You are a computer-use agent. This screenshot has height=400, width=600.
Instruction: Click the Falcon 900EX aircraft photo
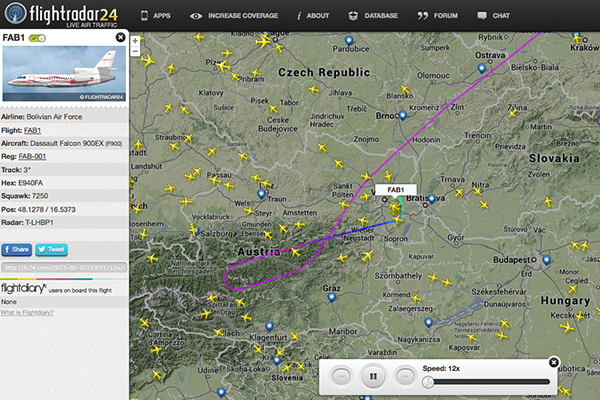[x=64, y=73]
